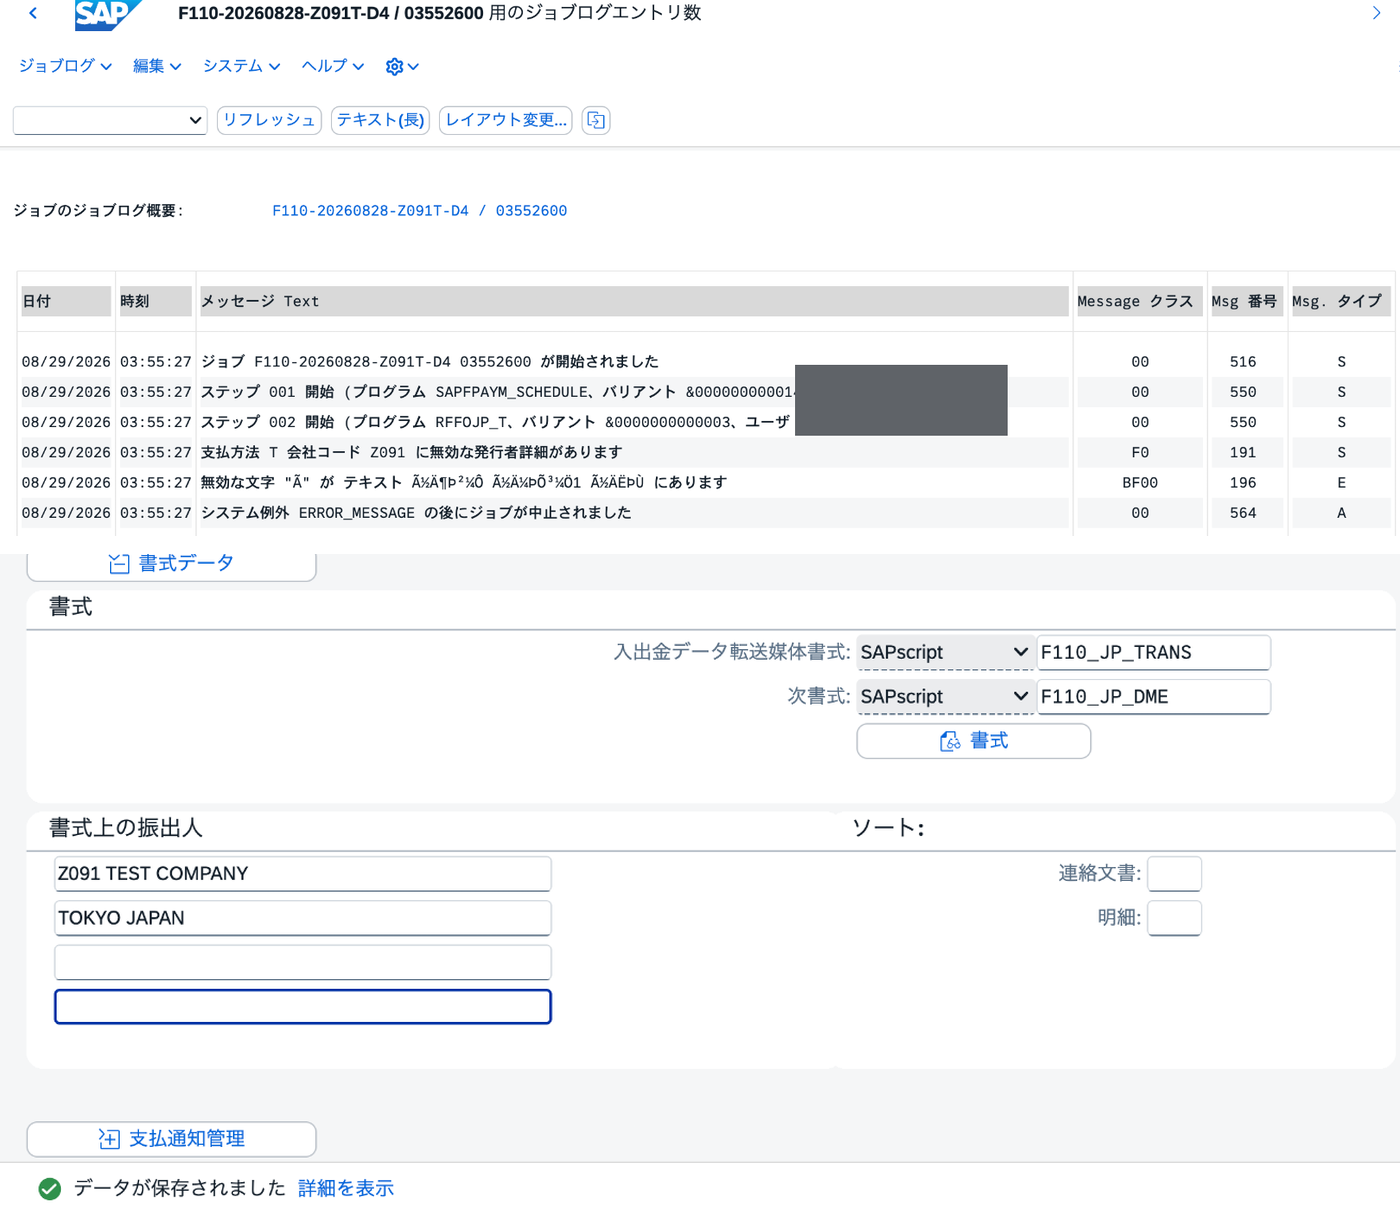Click the メッセージ Text column header

pos(634,301)
